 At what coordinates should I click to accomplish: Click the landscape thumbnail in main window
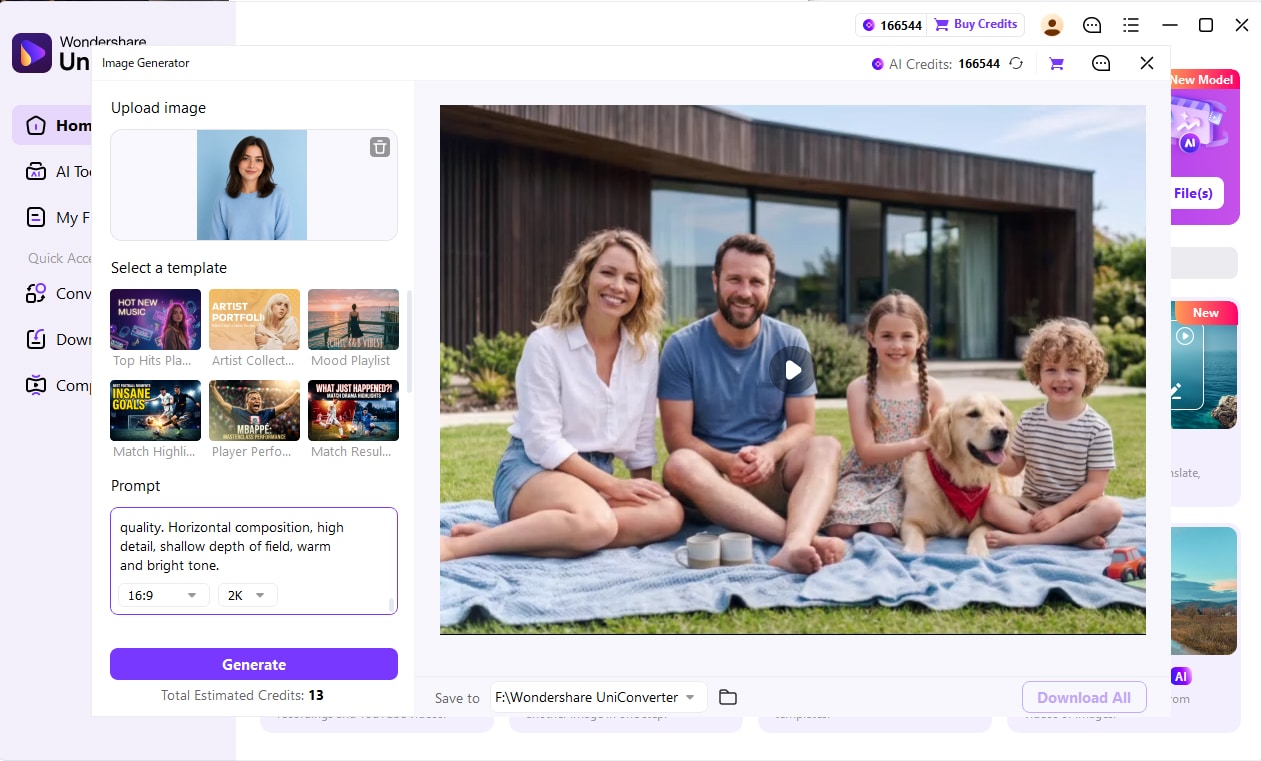click(x=1204, y=591)
